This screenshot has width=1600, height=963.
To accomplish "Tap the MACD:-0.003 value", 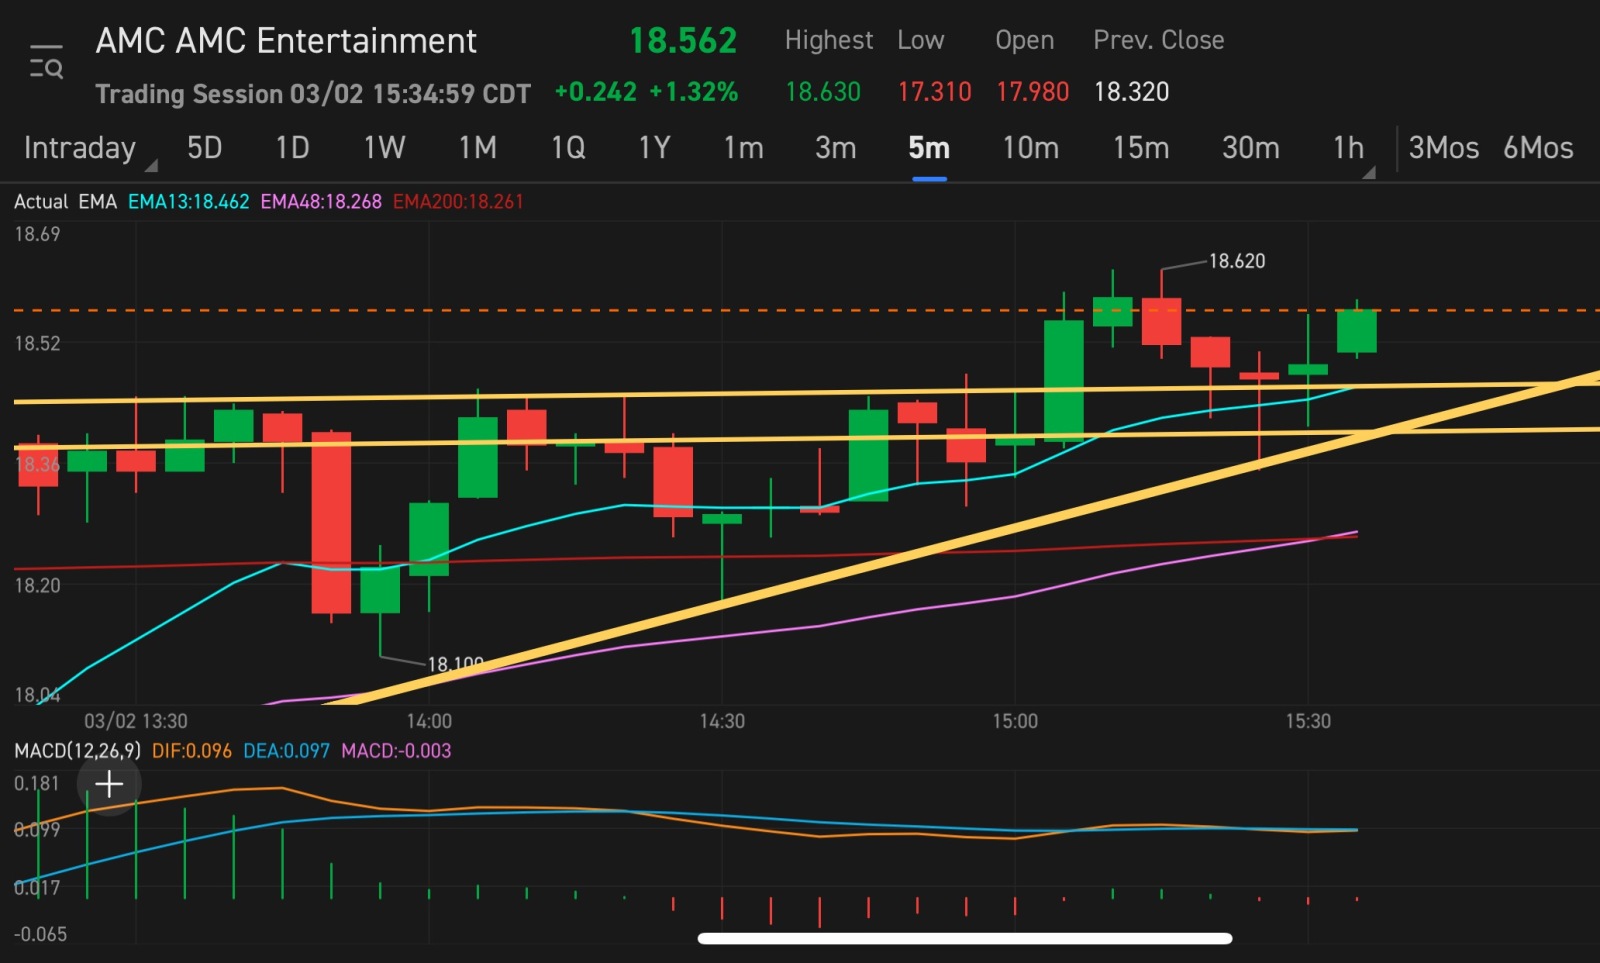I will (396, 751).
